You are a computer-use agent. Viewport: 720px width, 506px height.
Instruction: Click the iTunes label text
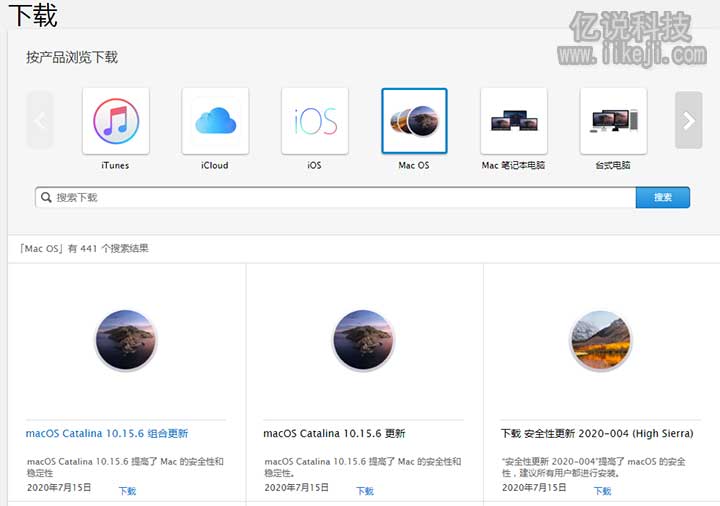click(115, 165)
